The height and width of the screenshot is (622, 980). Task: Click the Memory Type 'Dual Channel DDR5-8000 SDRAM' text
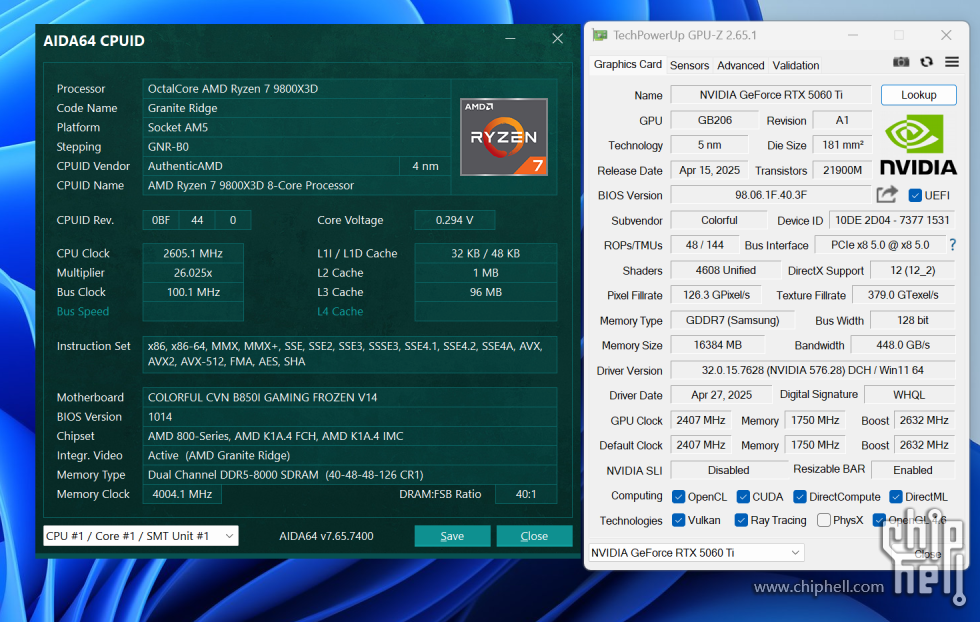point(233,475)
